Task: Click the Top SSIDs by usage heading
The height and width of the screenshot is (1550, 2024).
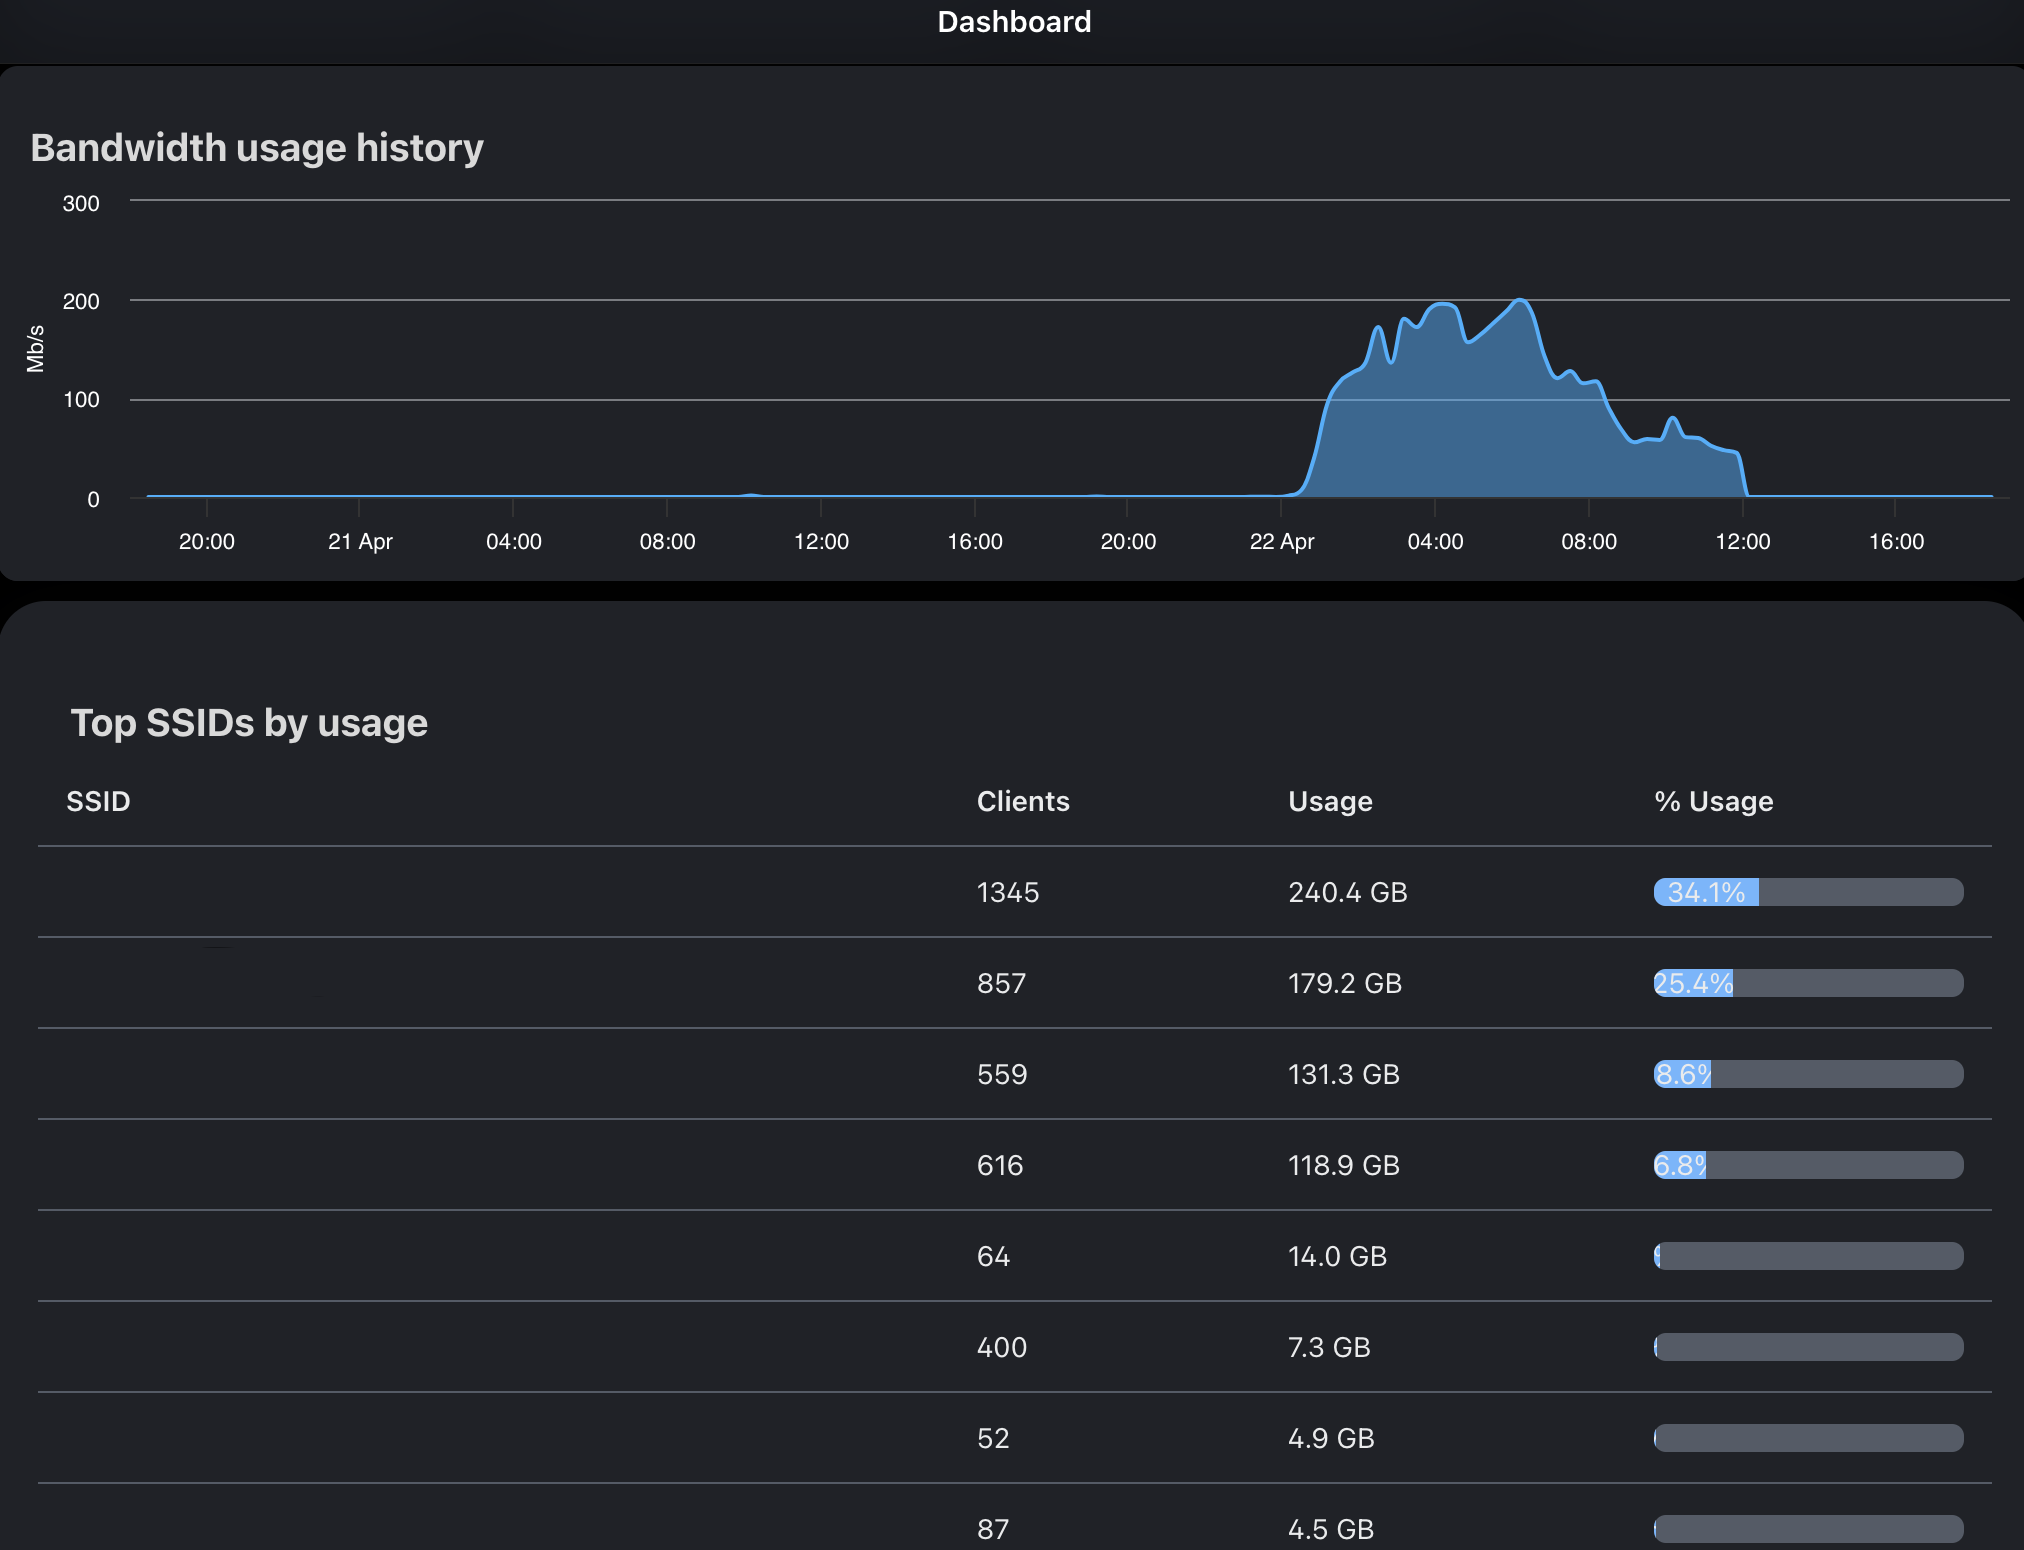Action: click(x=249, y=723)
